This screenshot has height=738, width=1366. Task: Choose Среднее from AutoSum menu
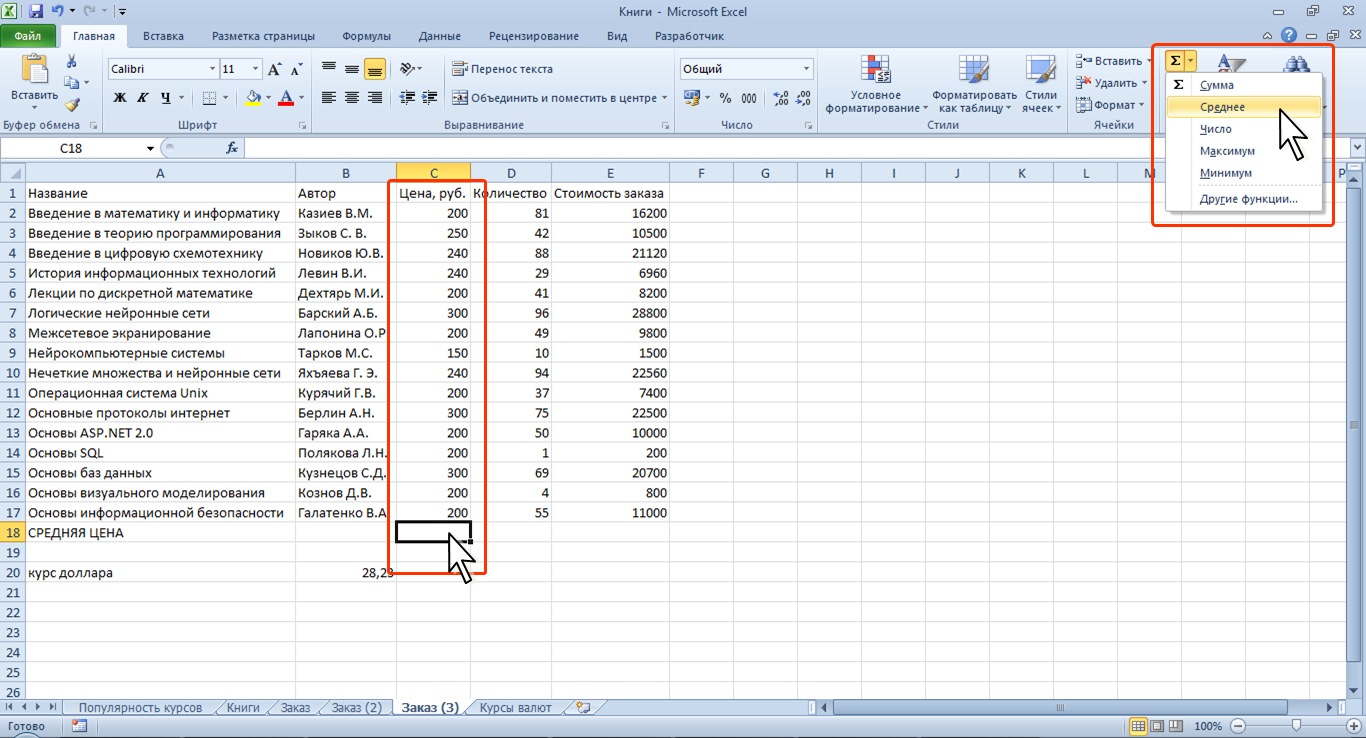click(x=1244, y=107)
